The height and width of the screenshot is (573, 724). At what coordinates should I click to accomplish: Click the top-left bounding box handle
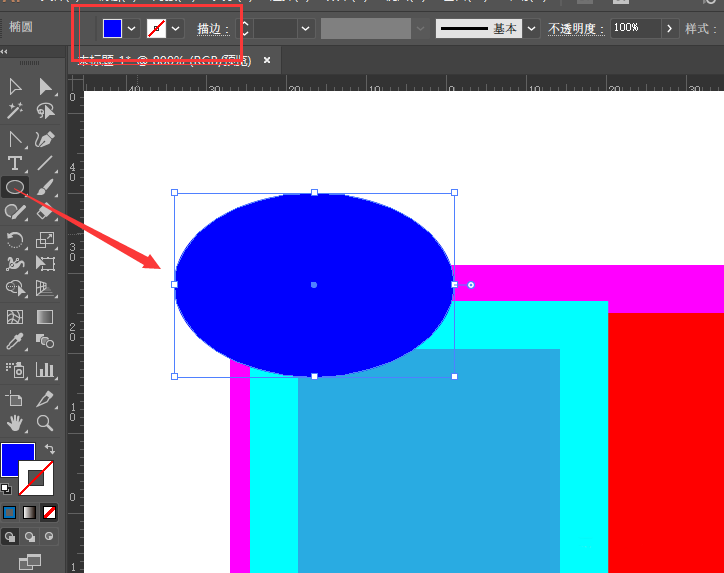175,193
